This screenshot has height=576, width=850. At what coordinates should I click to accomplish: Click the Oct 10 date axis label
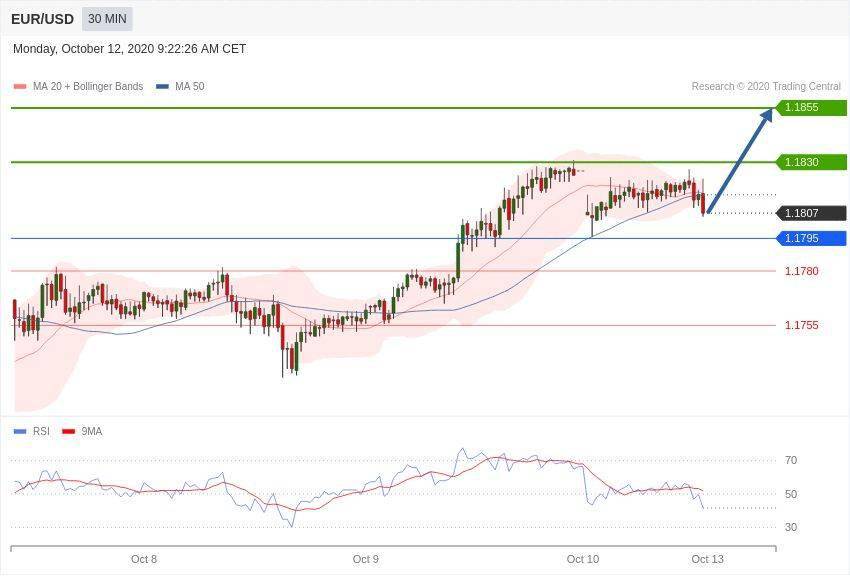tap(583, 559)
